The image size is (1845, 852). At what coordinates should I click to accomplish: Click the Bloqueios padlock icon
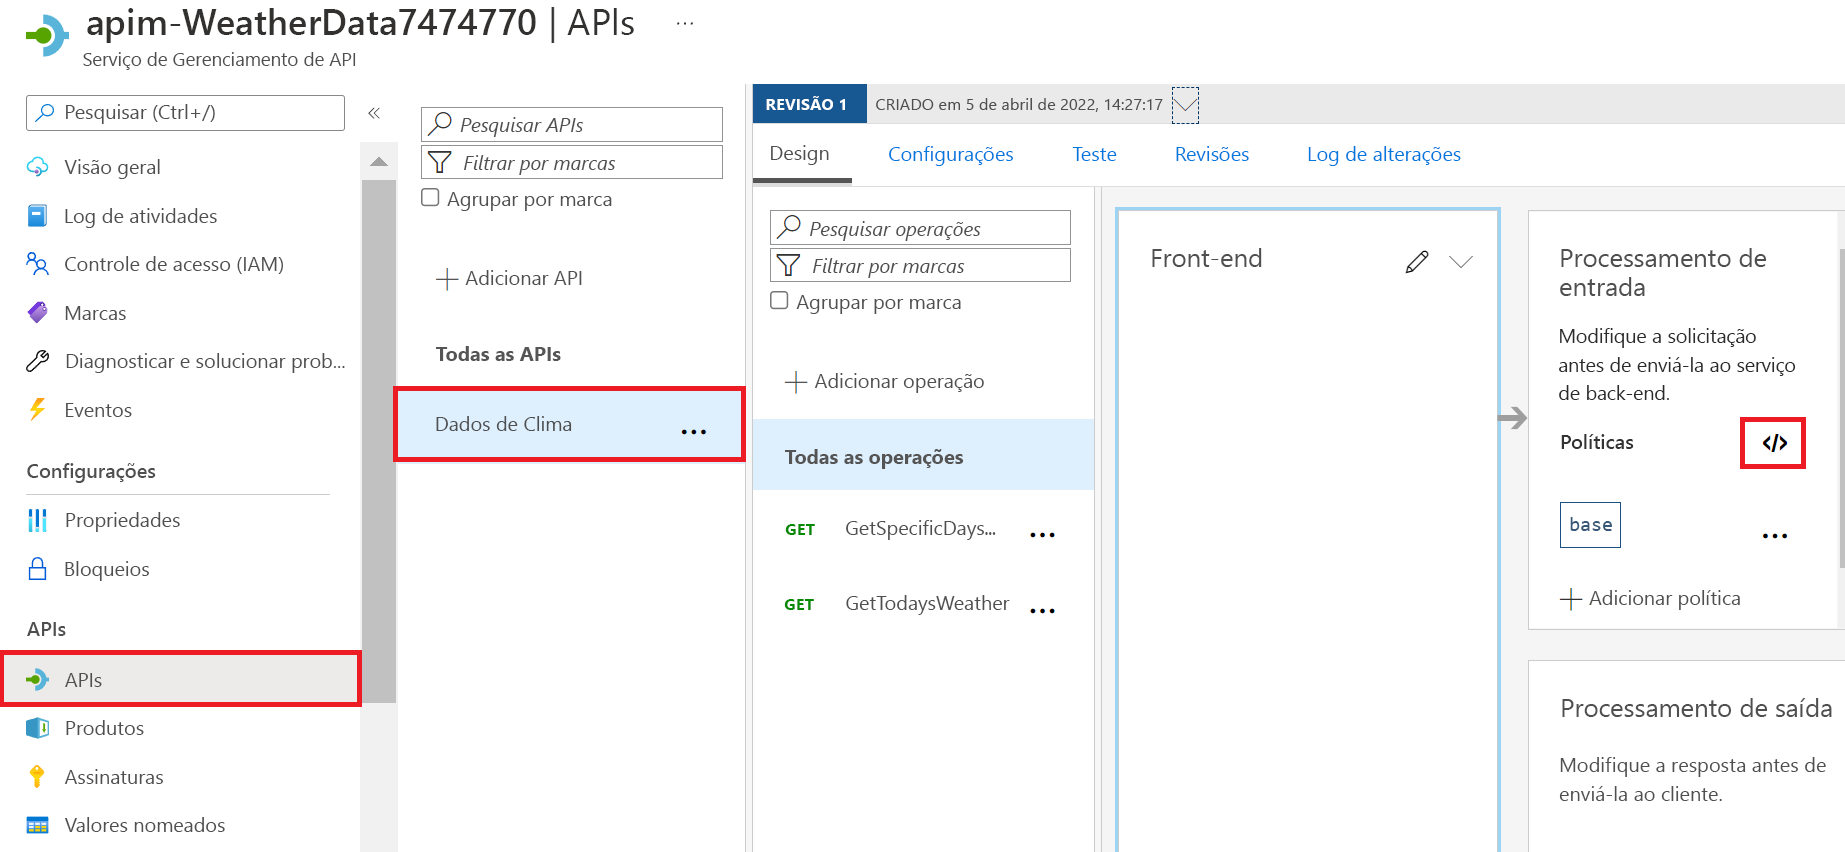37,569
